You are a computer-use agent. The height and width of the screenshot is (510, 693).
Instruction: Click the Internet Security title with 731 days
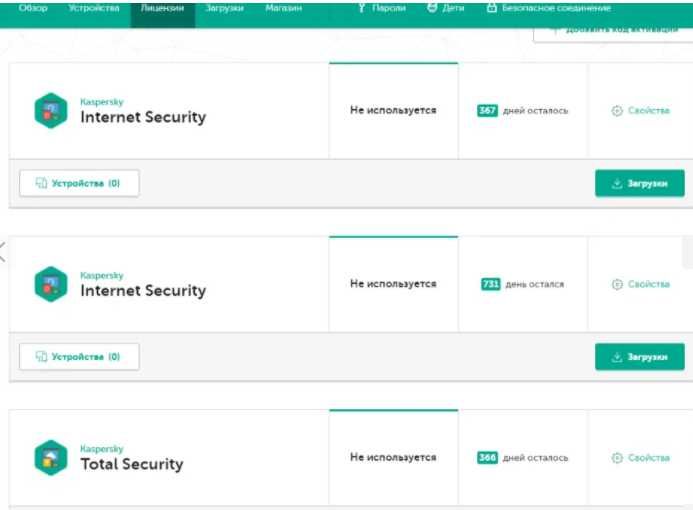143,291
